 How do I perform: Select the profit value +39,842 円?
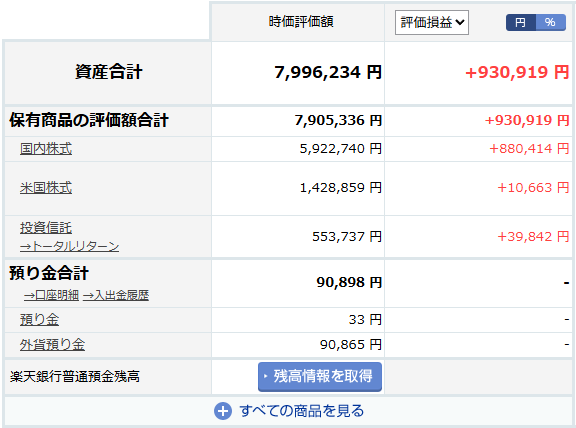click(x=533, y=237)
